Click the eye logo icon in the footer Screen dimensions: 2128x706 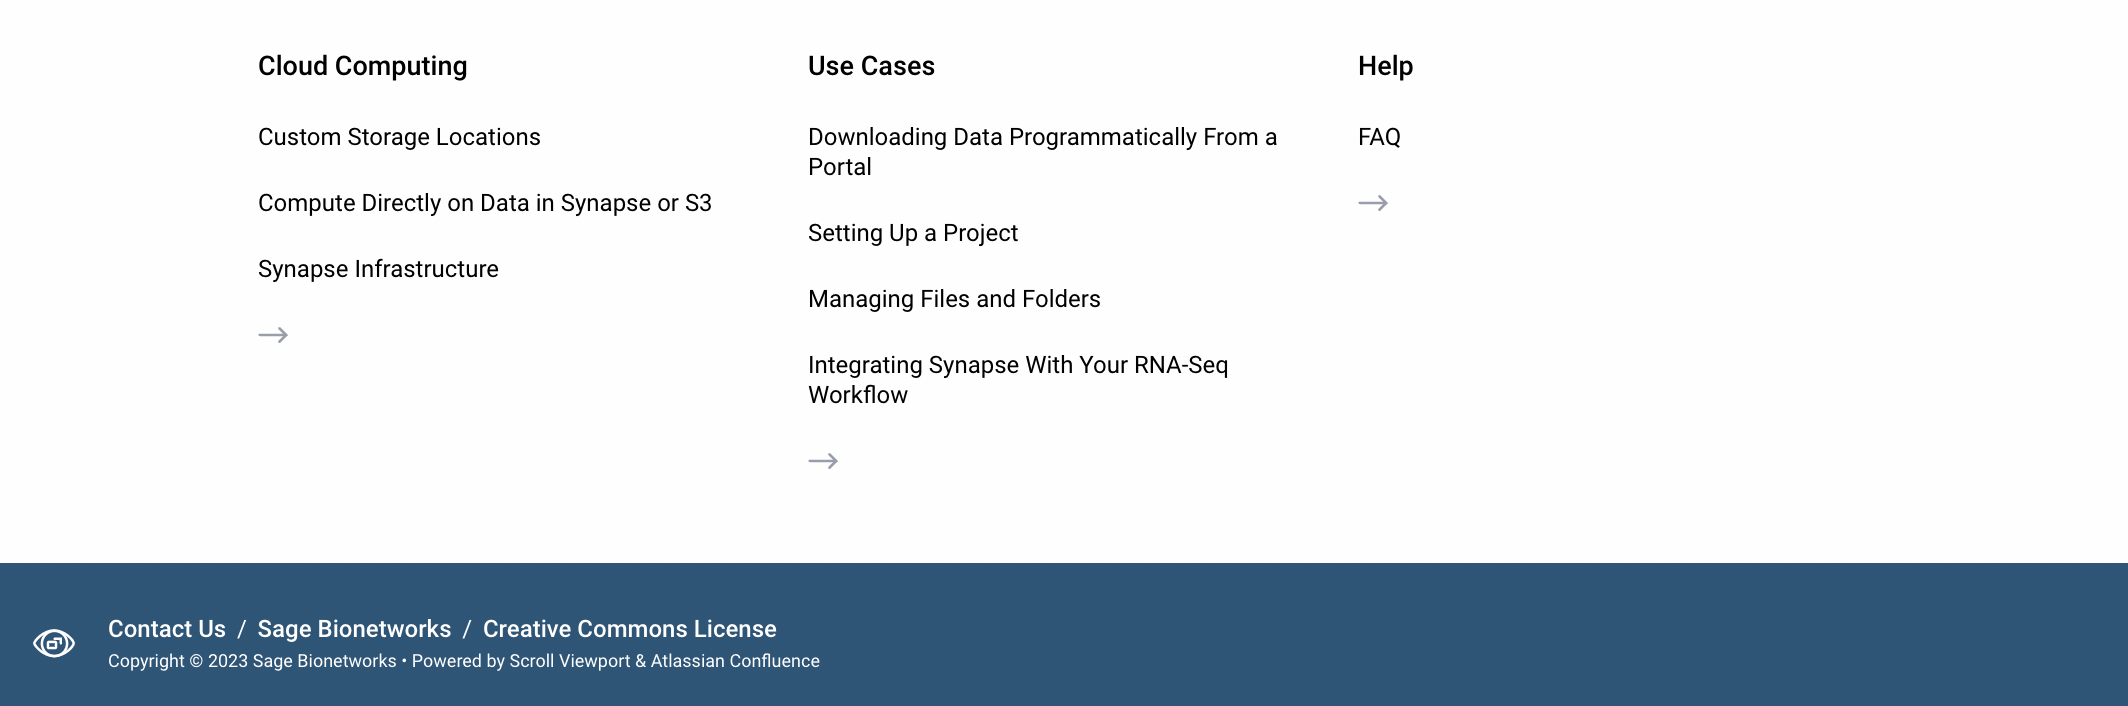[x=54, y=643]
